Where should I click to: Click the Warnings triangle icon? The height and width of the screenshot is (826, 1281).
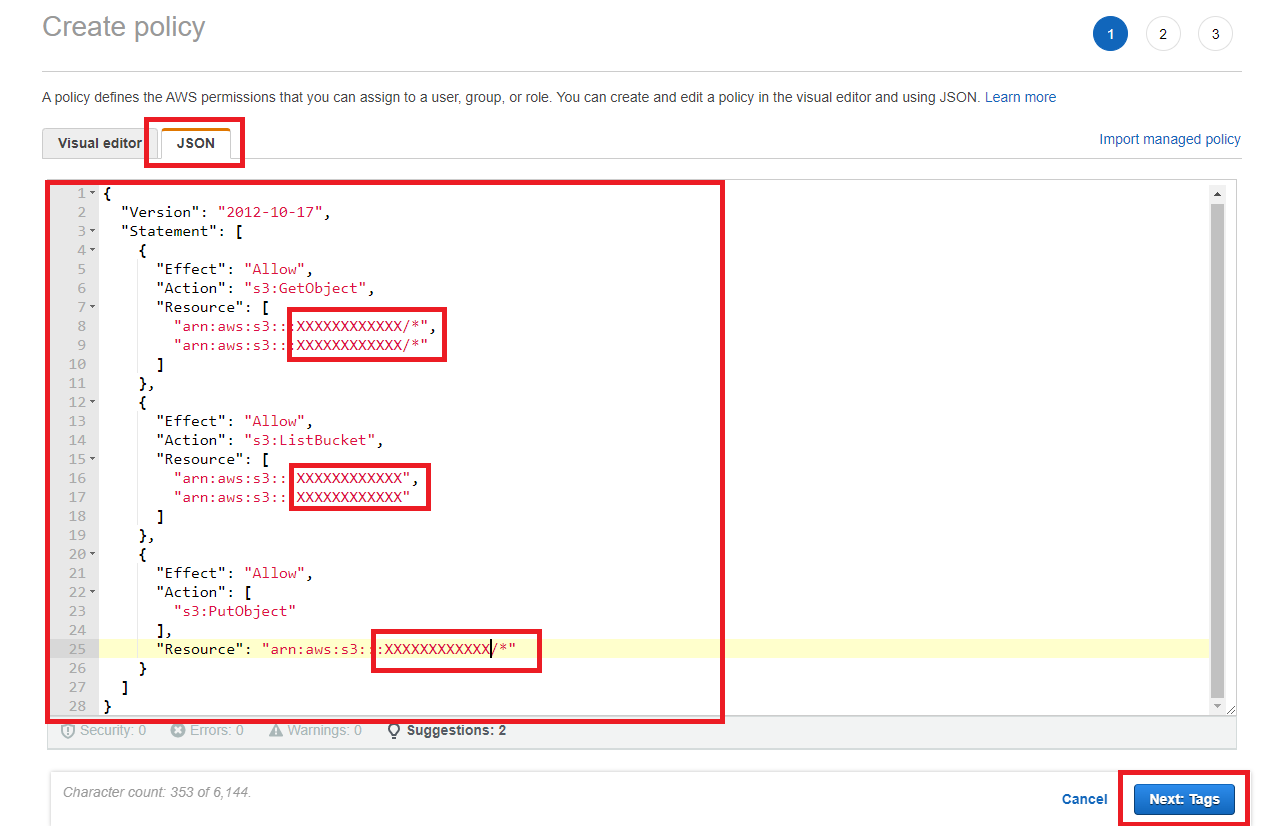pyautogui.click(x=276, y=731)
